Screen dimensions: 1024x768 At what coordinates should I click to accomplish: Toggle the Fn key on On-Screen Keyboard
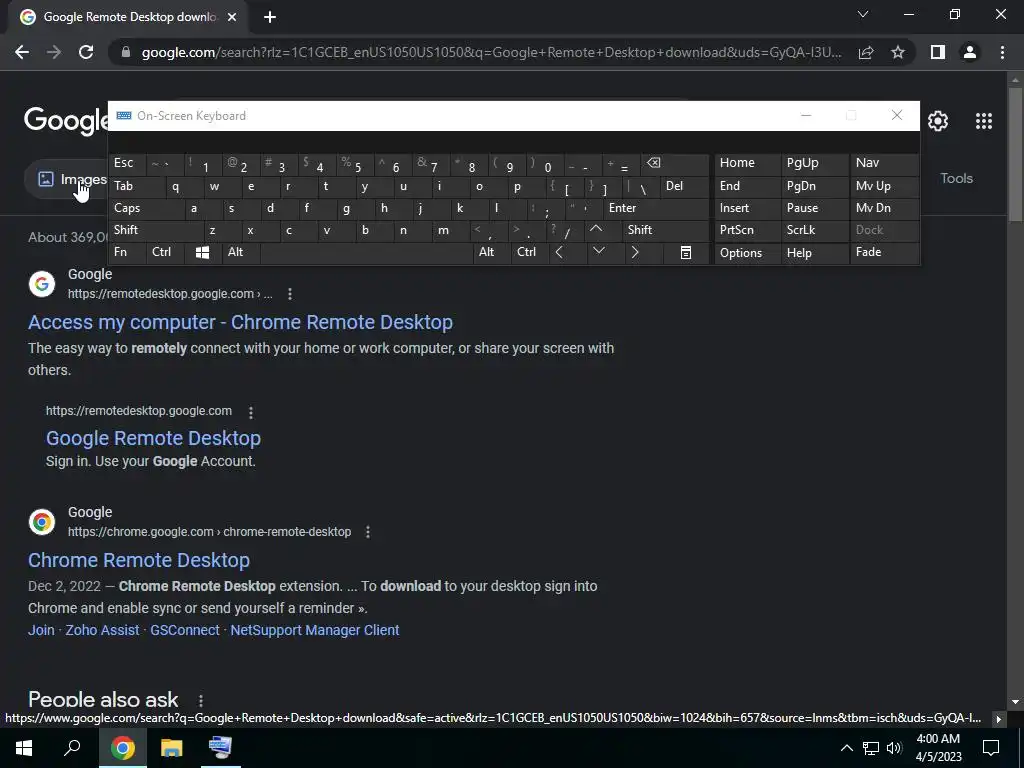coord(127,252)
